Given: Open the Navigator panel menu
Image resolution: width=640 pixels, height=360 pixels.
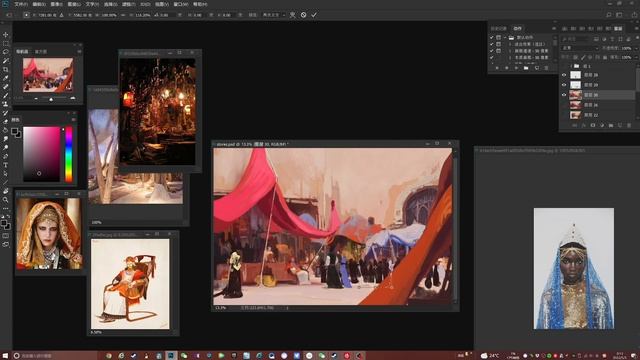Looking at the screenshot, I should (79, 51).
